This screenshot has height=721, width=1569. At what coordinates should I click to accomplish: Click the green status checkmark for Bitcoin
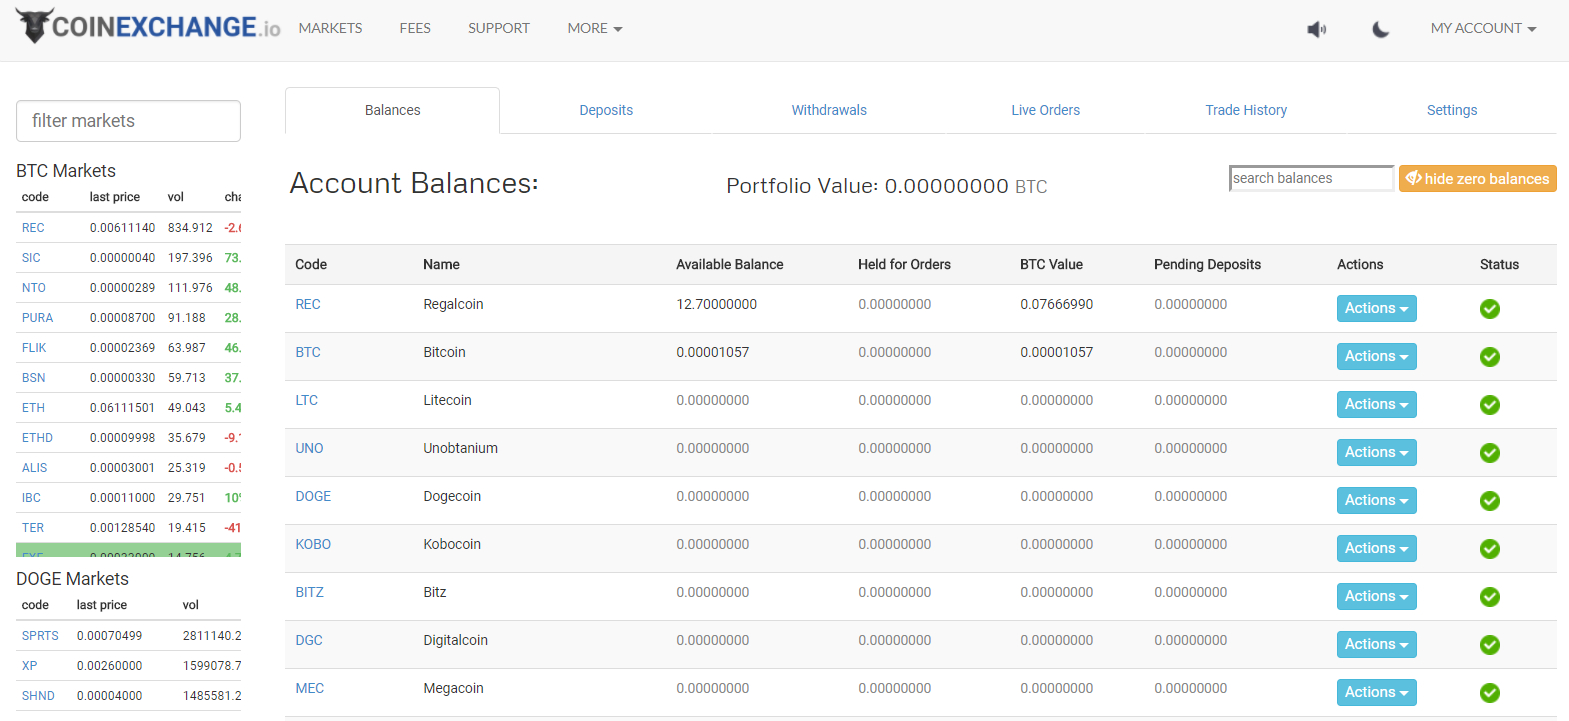click(1489, 357)
